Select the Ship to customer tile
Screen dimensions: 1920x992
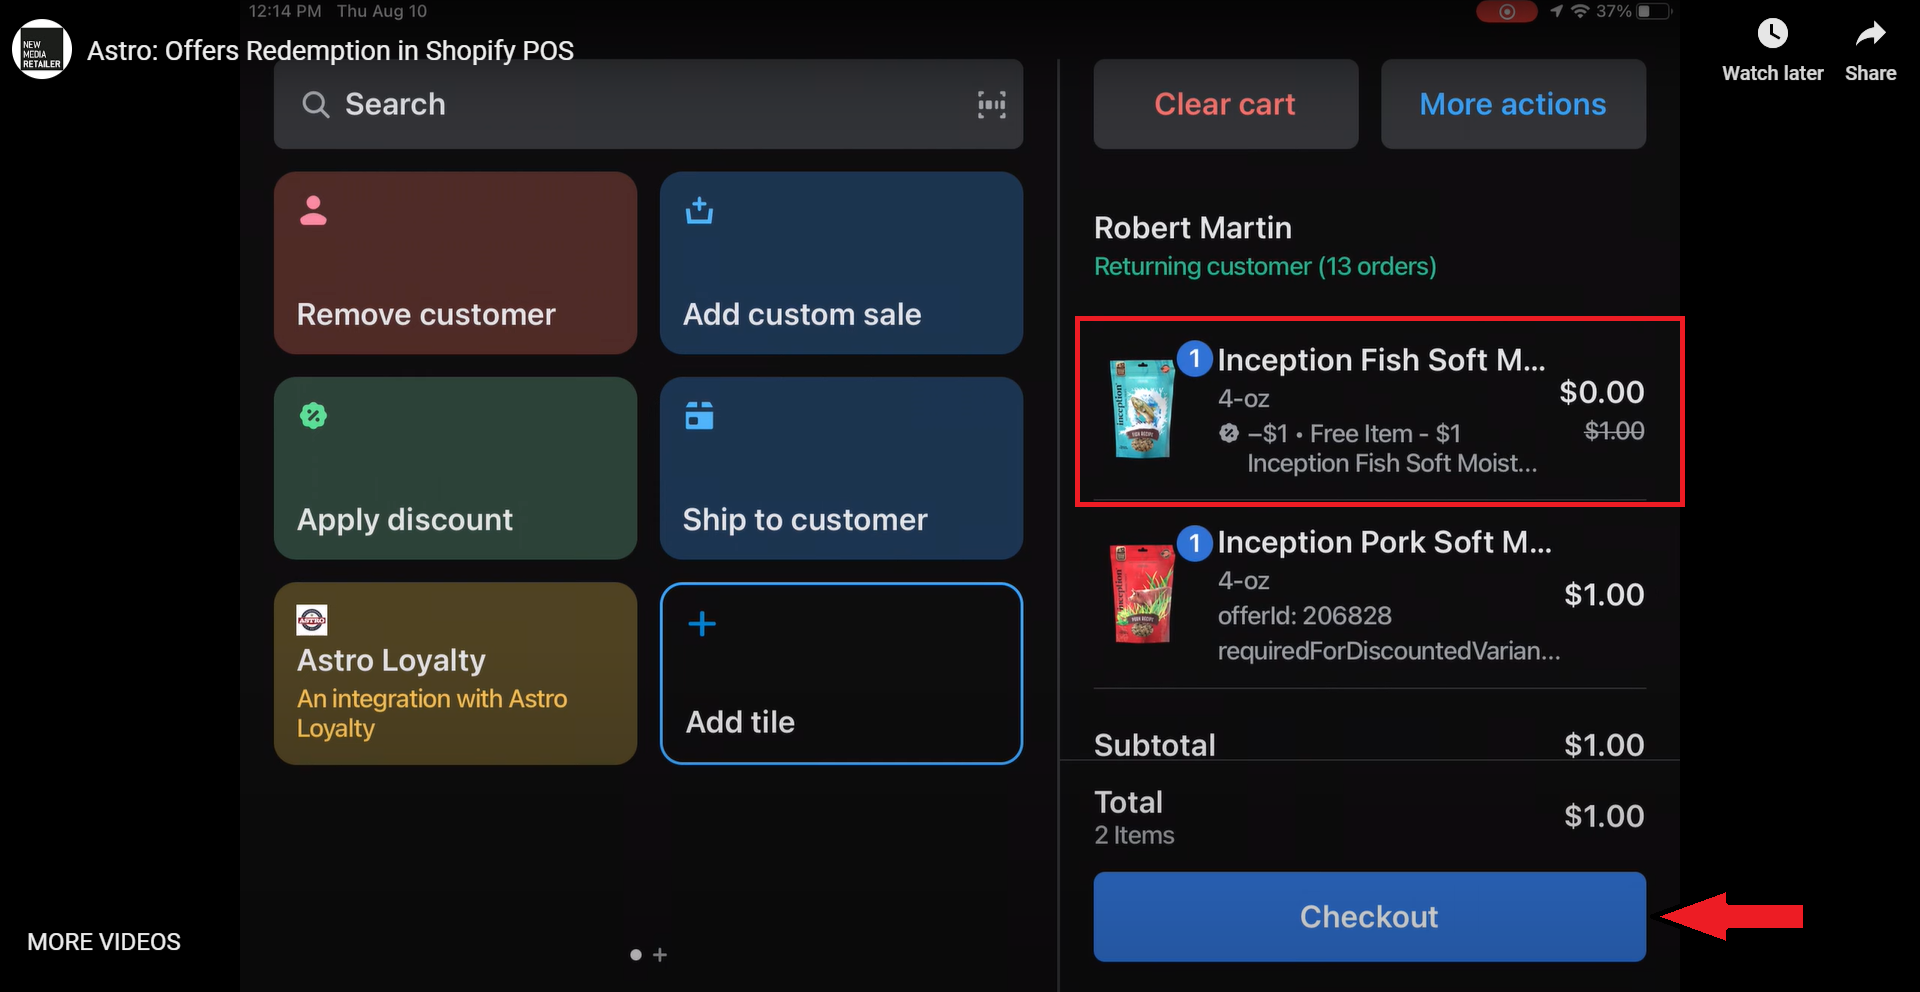coord(841,468)
